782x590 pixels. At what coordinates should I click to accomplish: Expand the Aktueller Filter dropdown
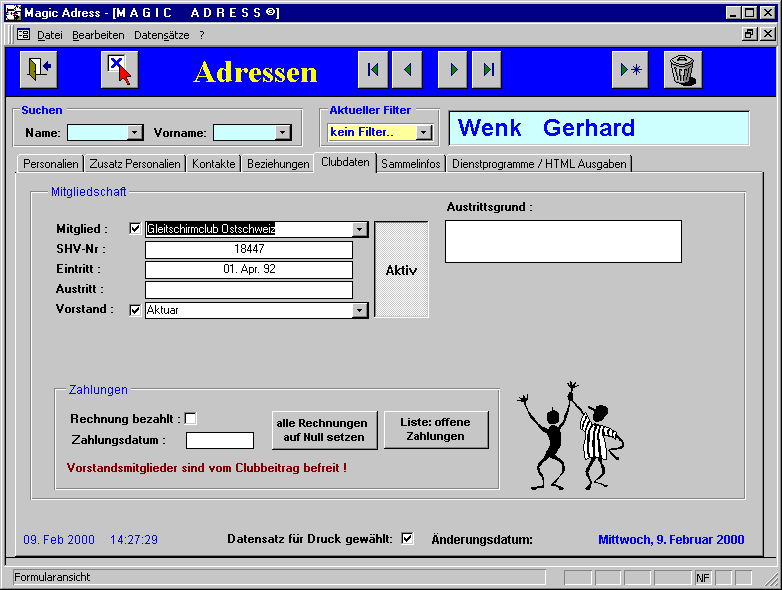(x=424, y=132)
